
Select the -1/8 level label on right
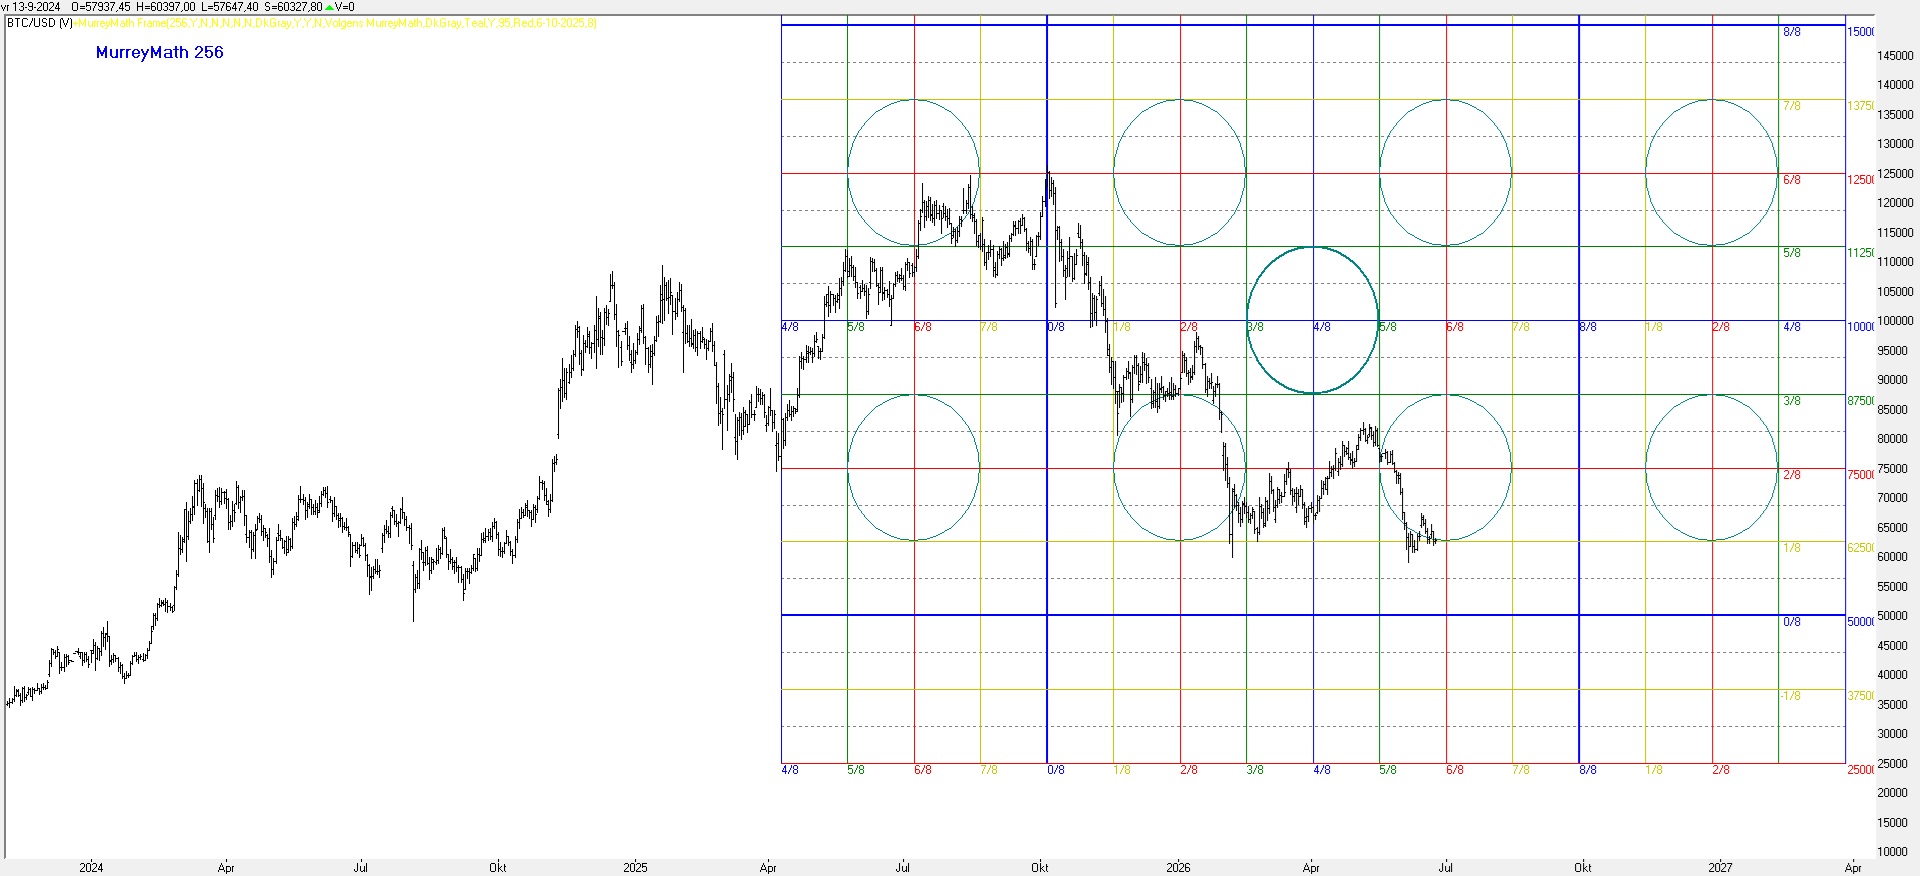[x=1790, y=696]
